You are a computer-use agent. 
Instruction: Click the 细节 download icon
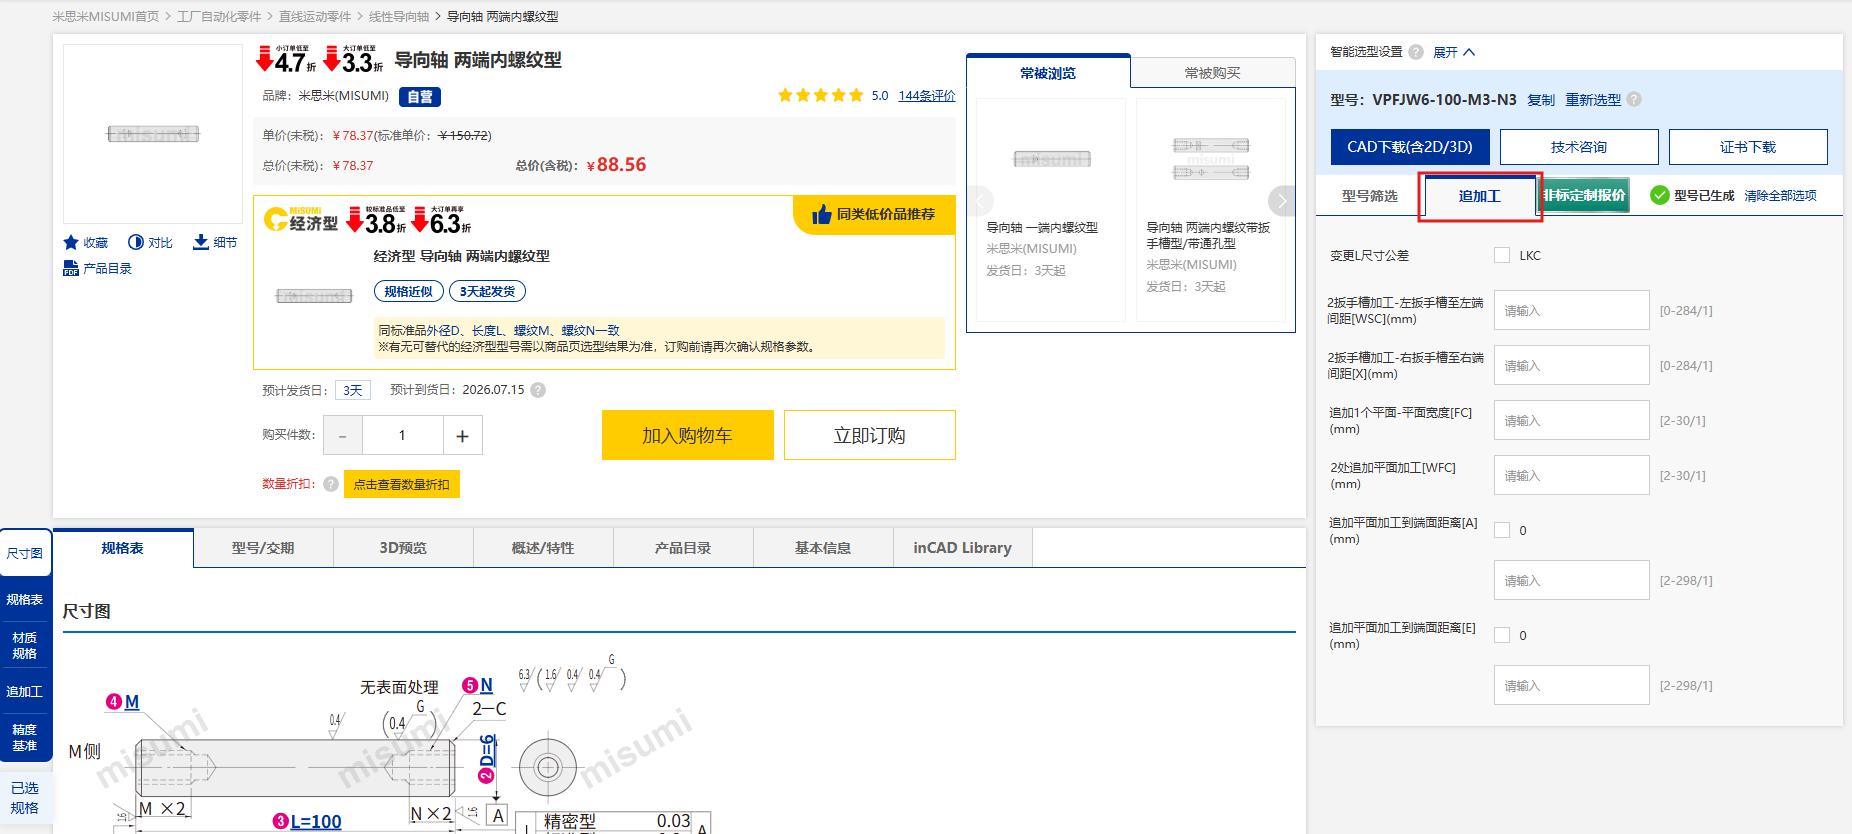(201, 242)
